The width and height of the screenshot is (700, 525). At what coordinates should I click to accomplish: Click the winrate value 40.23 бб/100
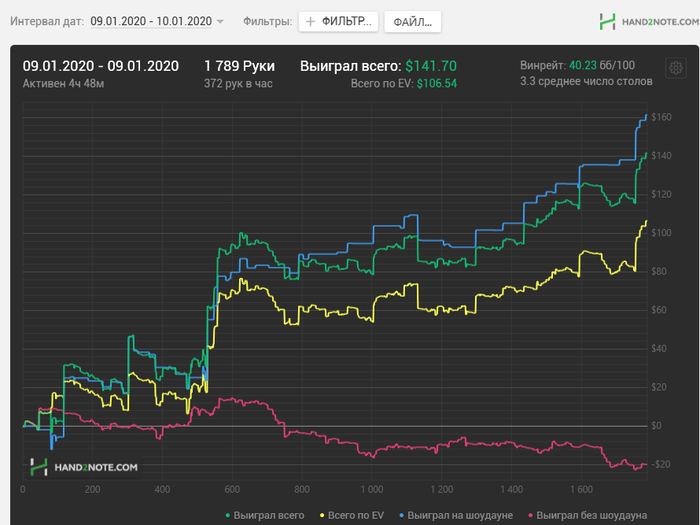click(x=602, y=66)
